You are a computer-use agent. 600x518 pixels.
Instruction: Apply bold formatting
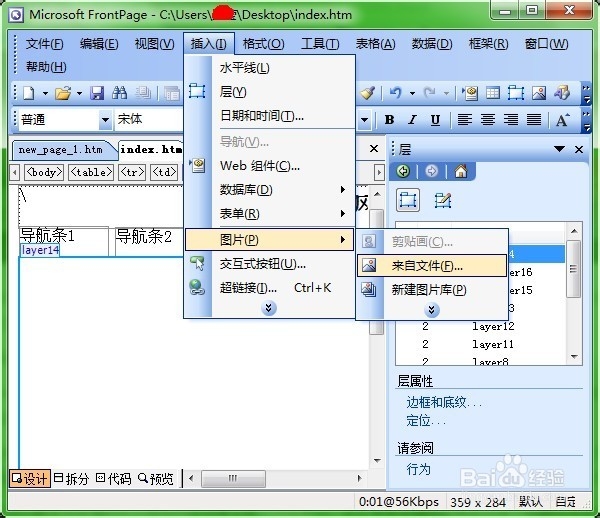pyautogui.click(x=390, y=120)
